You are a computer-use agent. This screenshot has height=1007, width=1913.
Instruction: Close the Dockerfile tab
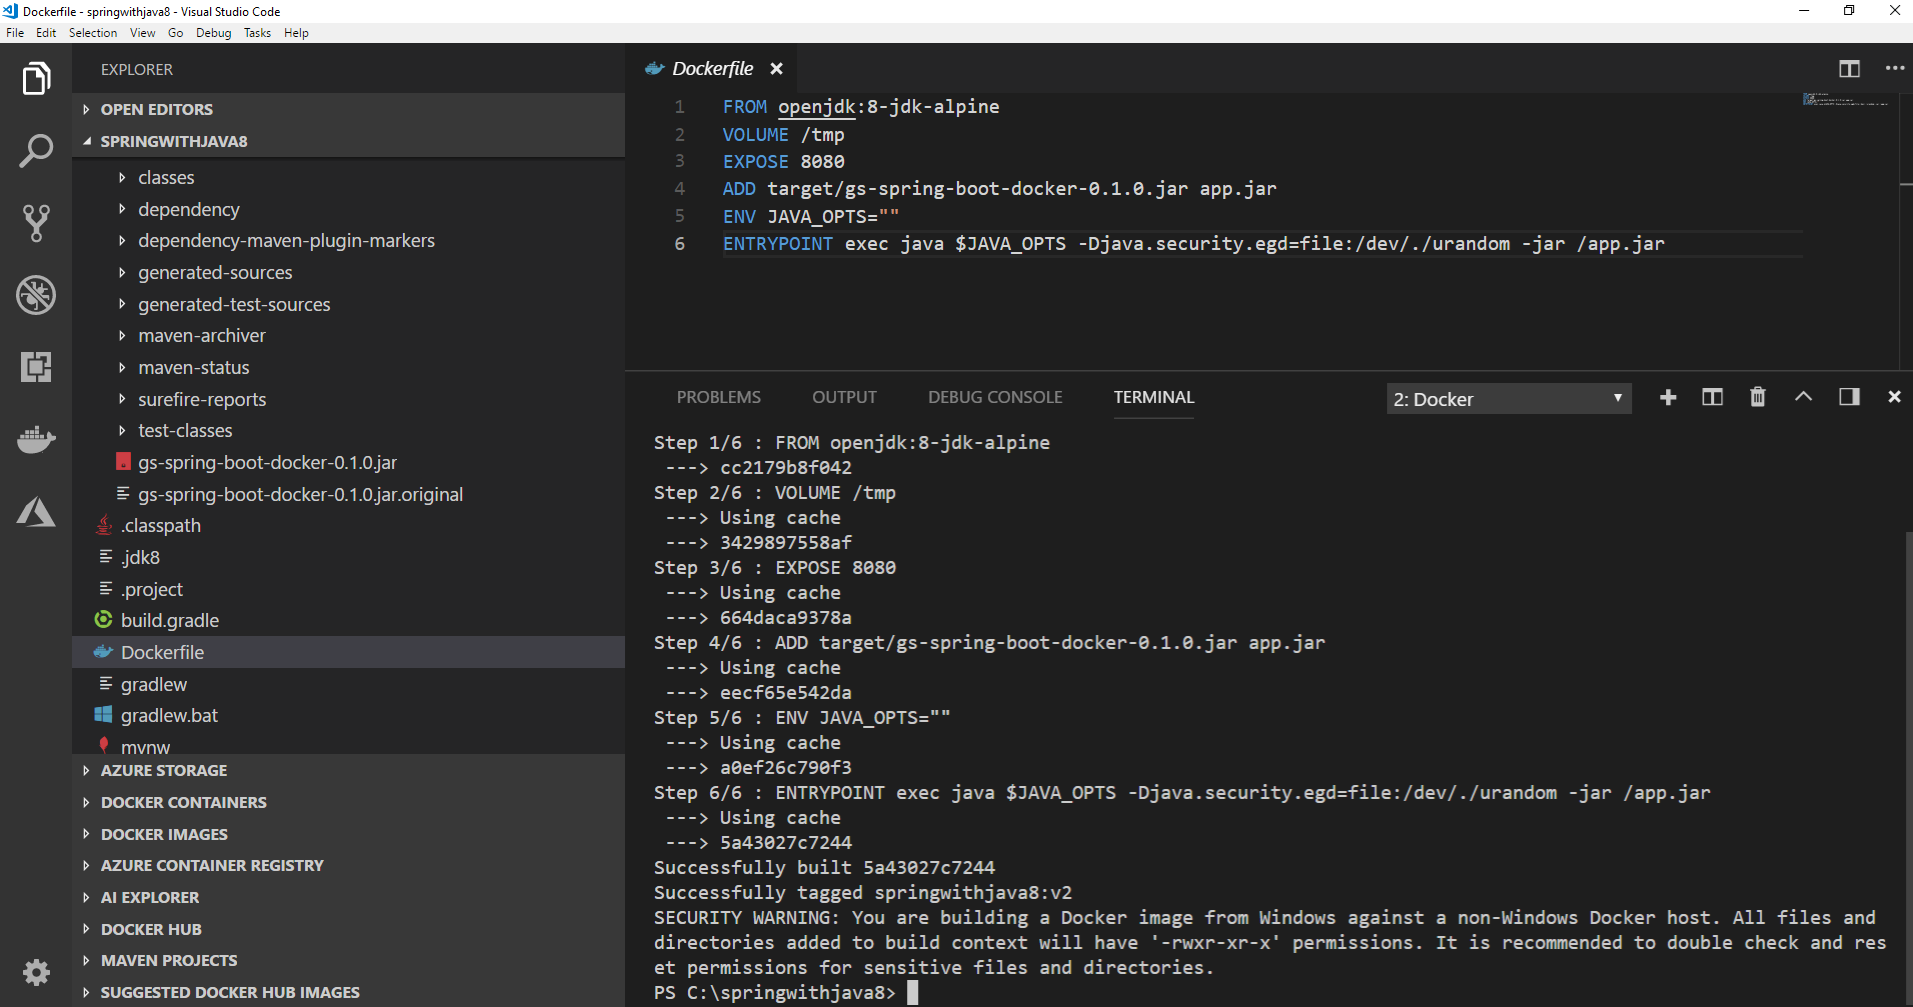[x=776, y=69]
